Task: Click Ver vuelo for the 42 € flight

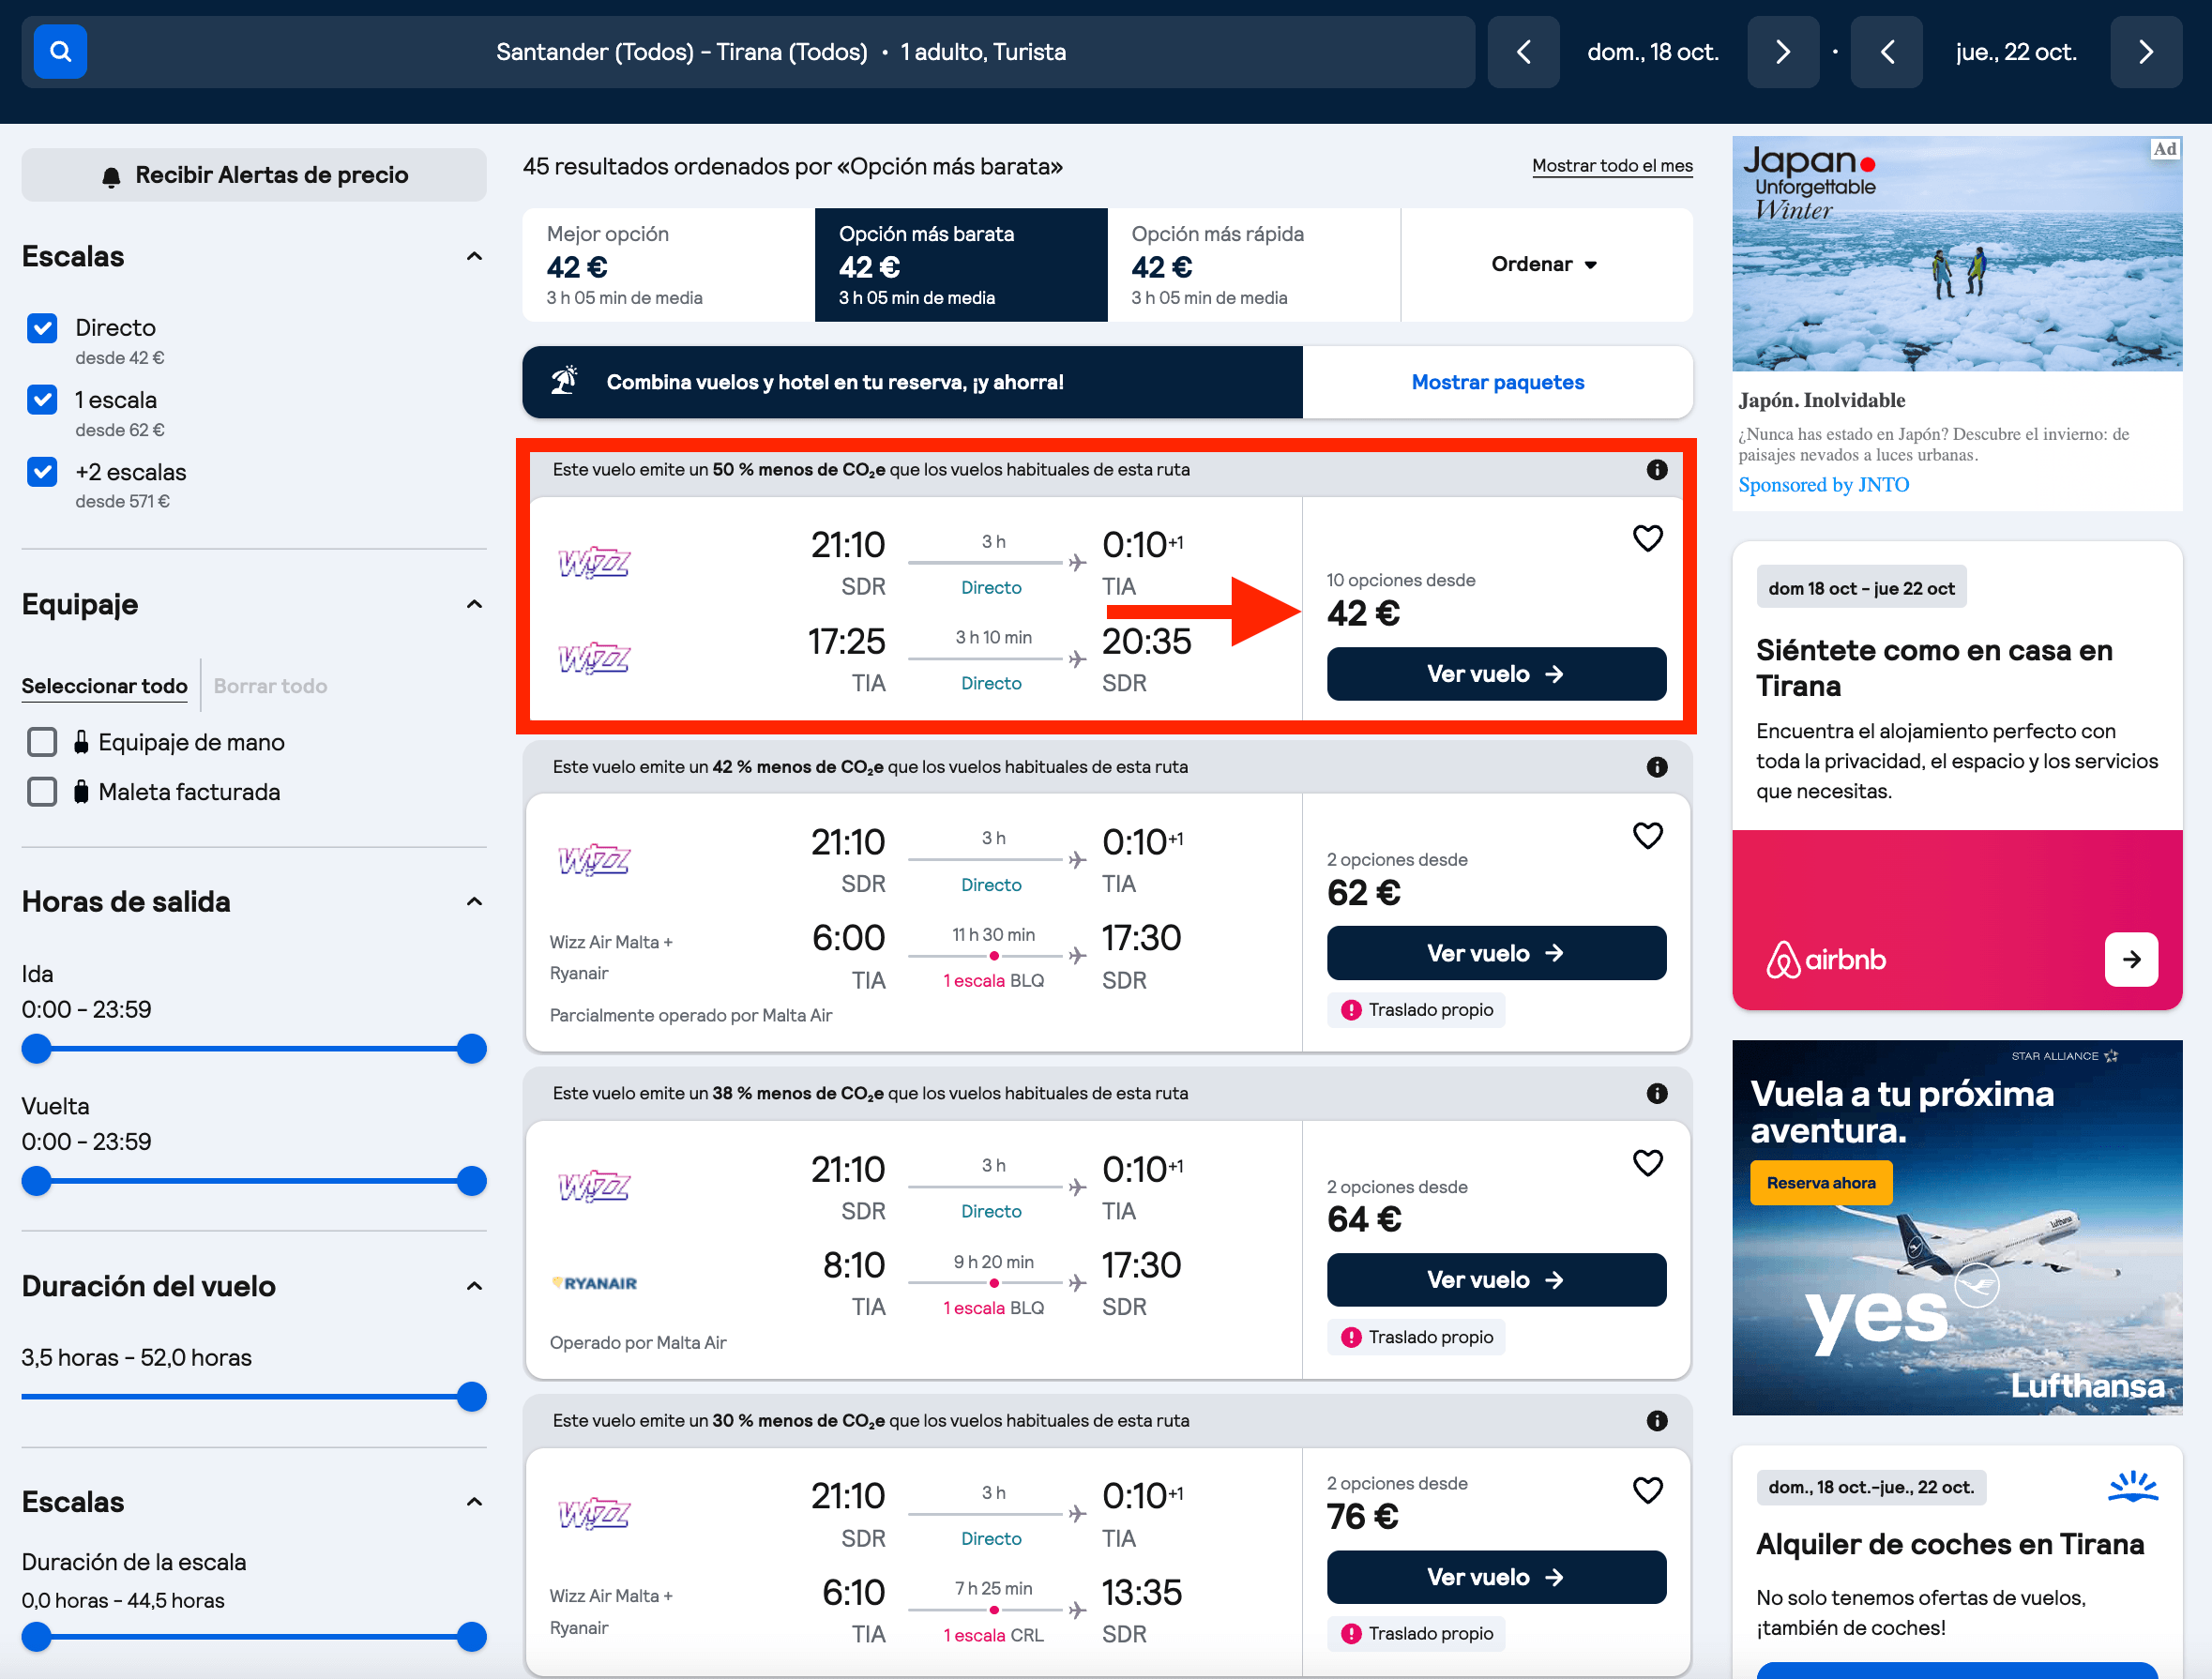Action: click(1496, 674)
